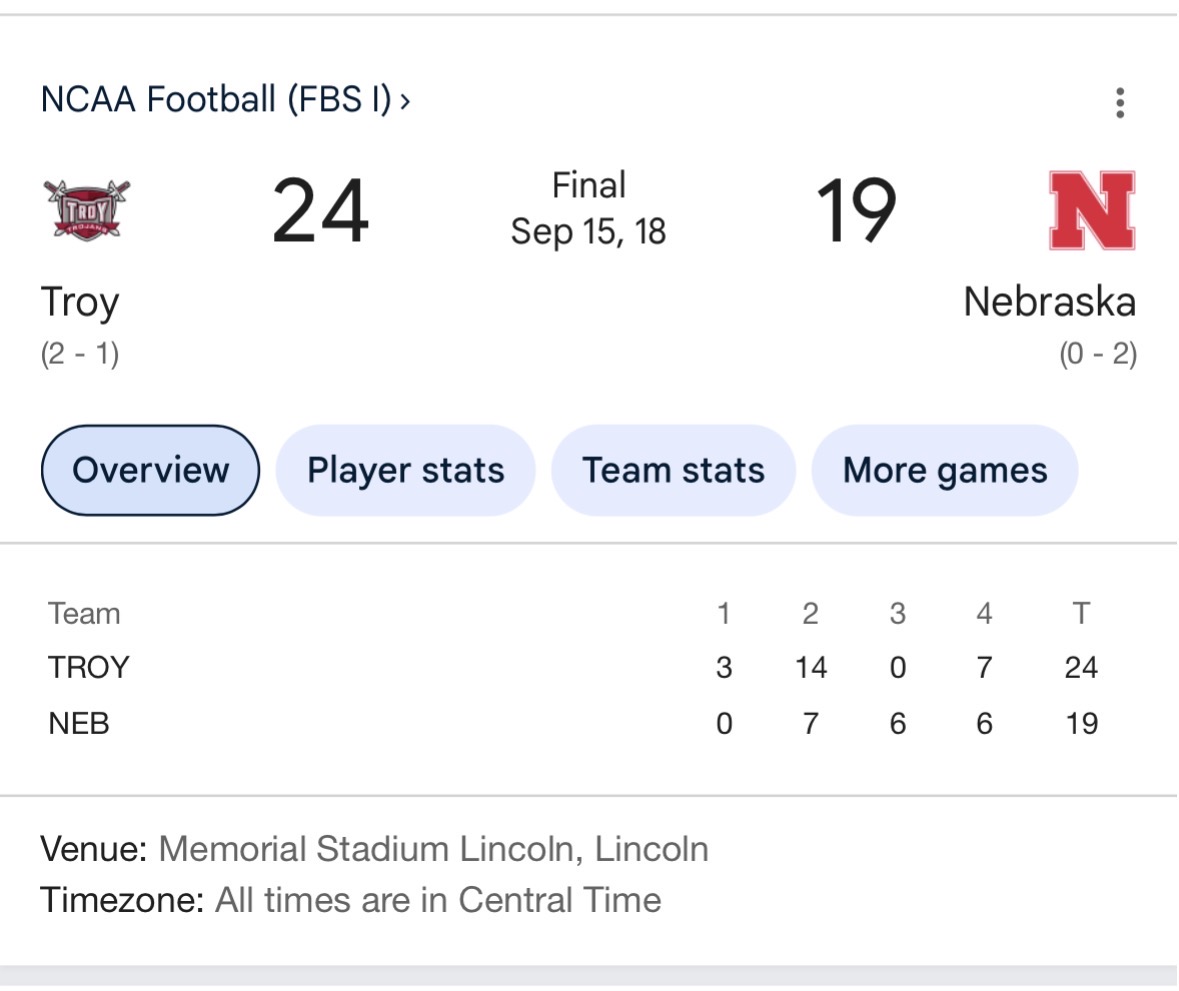
Task: Expand the NCAA Football (FBS I) chevron
Action: tap(405, 101)
